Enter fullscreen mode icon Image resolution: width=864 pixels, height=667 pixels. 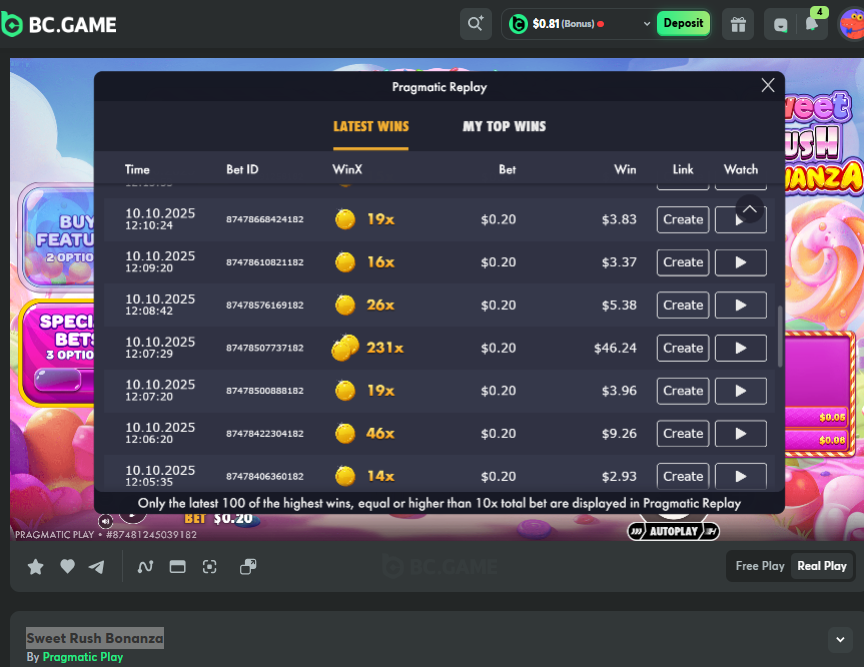pos(209,567)
